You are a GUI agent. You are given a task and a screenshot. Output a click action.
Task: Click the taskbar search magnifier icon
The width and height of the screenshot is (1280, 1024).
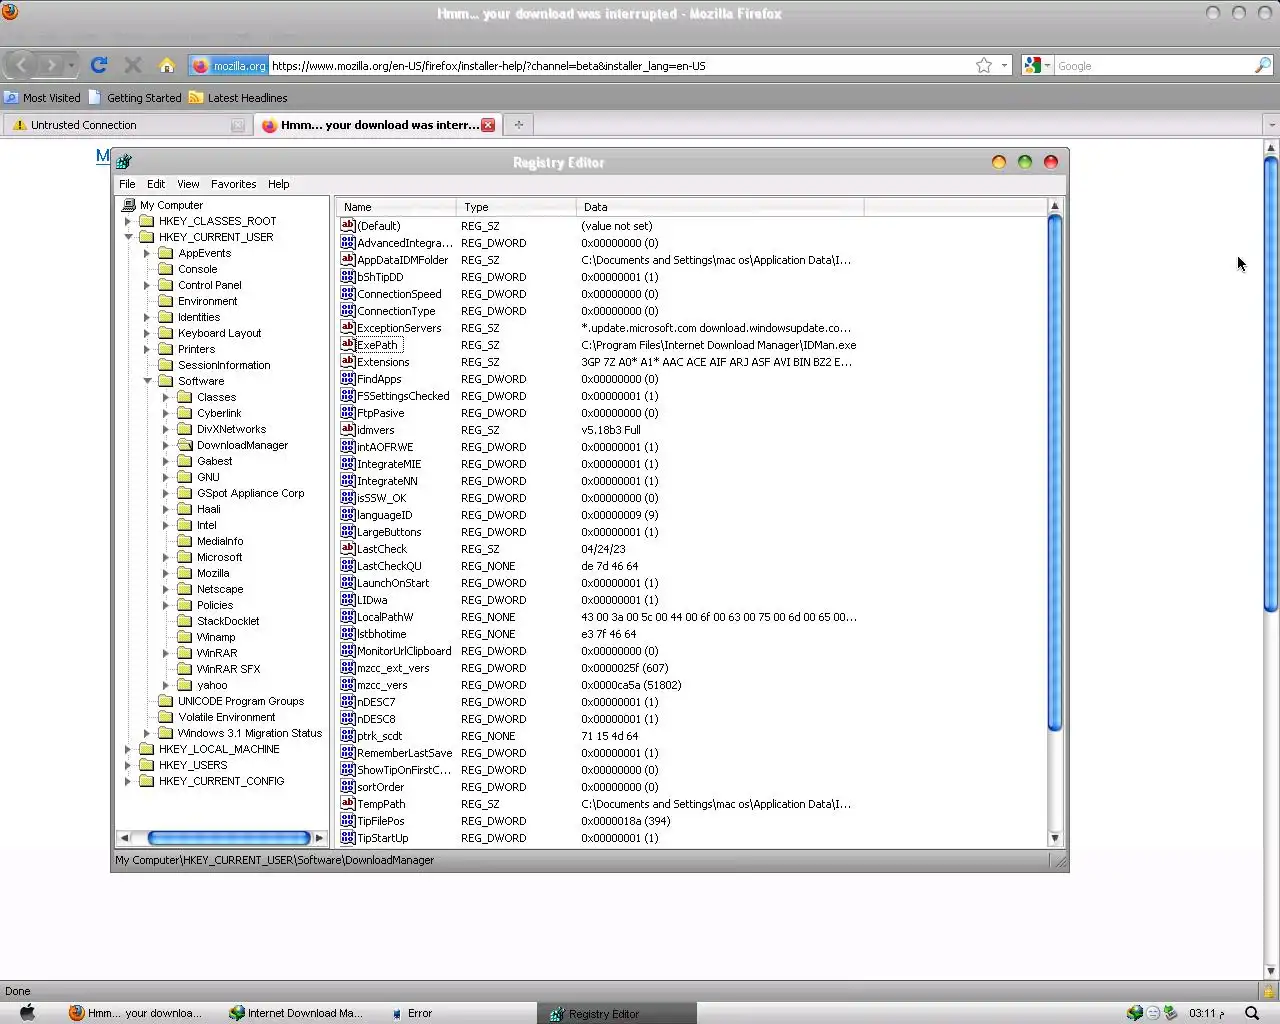(x=1252, y=1013)
